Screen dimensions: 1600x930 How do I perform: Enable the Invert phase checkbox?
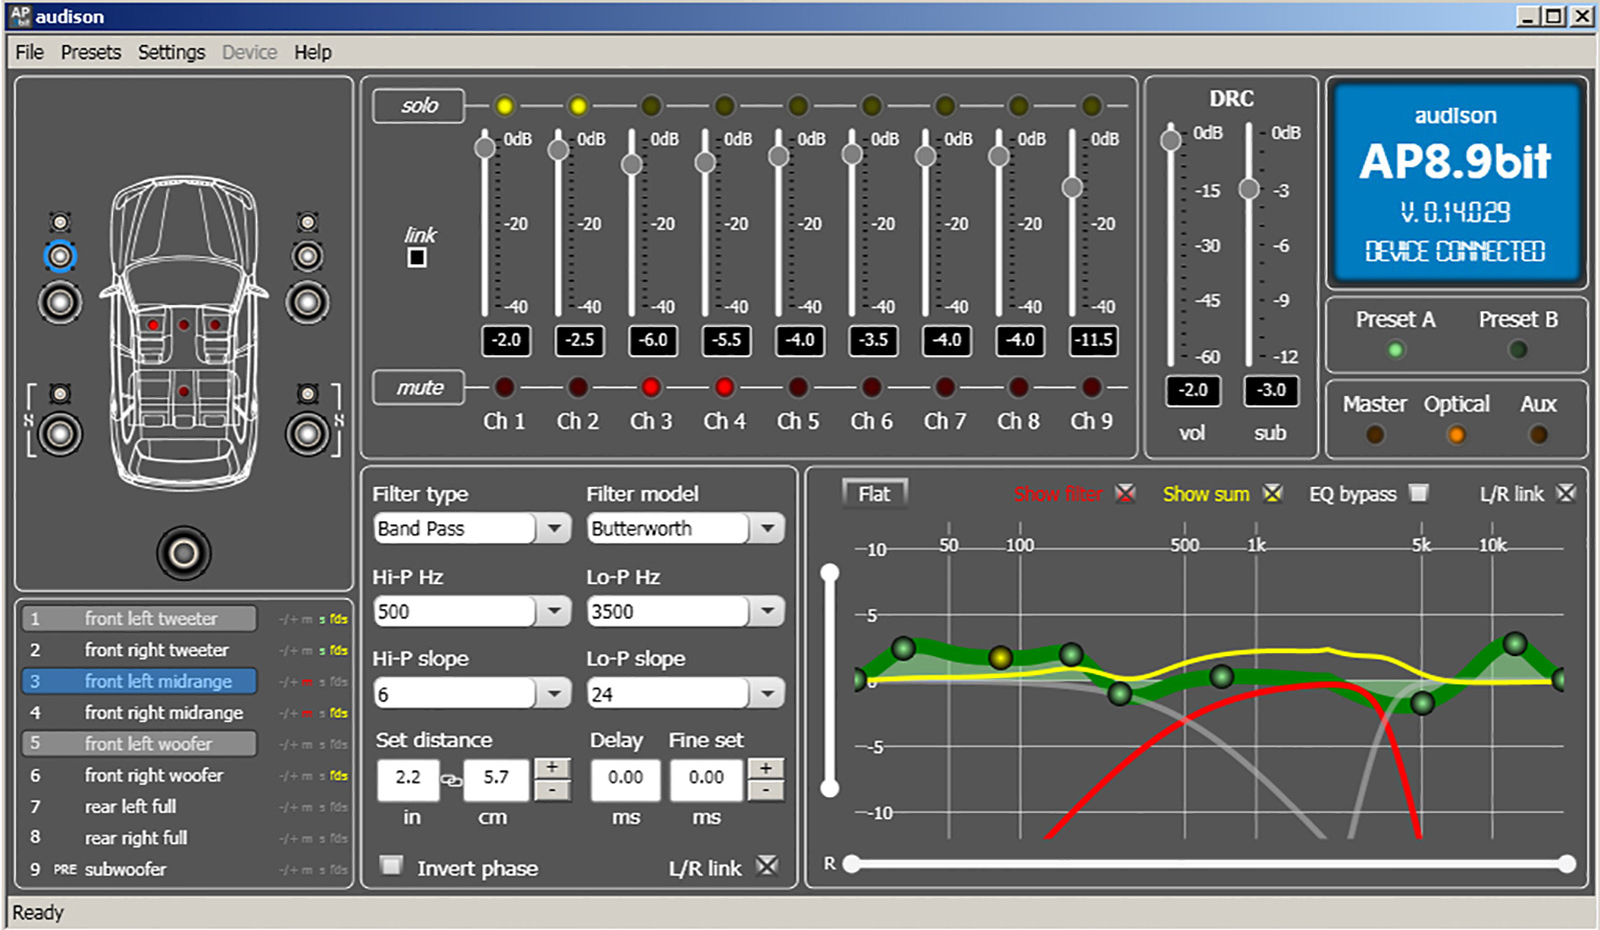(392, 865)
